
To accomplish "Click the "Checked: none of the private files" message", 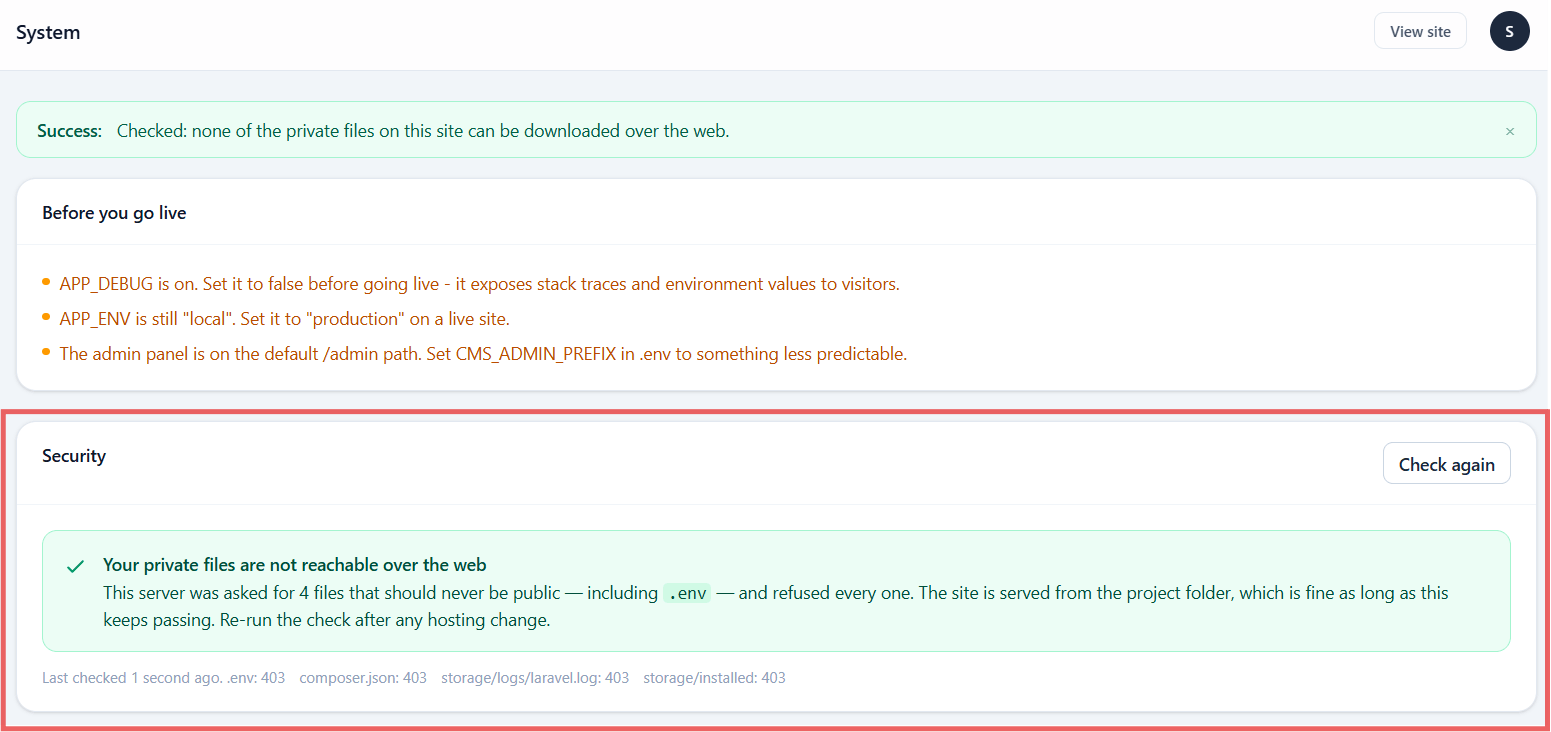I will 423,131.
